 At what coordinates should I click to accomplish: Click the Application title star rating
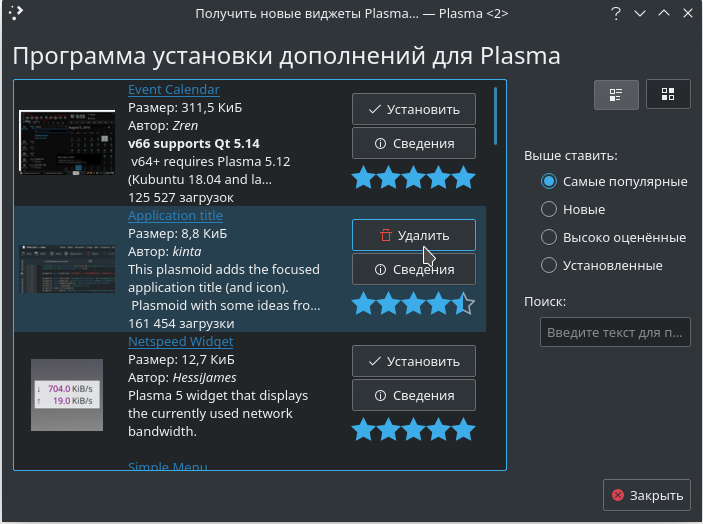point(413,303)
